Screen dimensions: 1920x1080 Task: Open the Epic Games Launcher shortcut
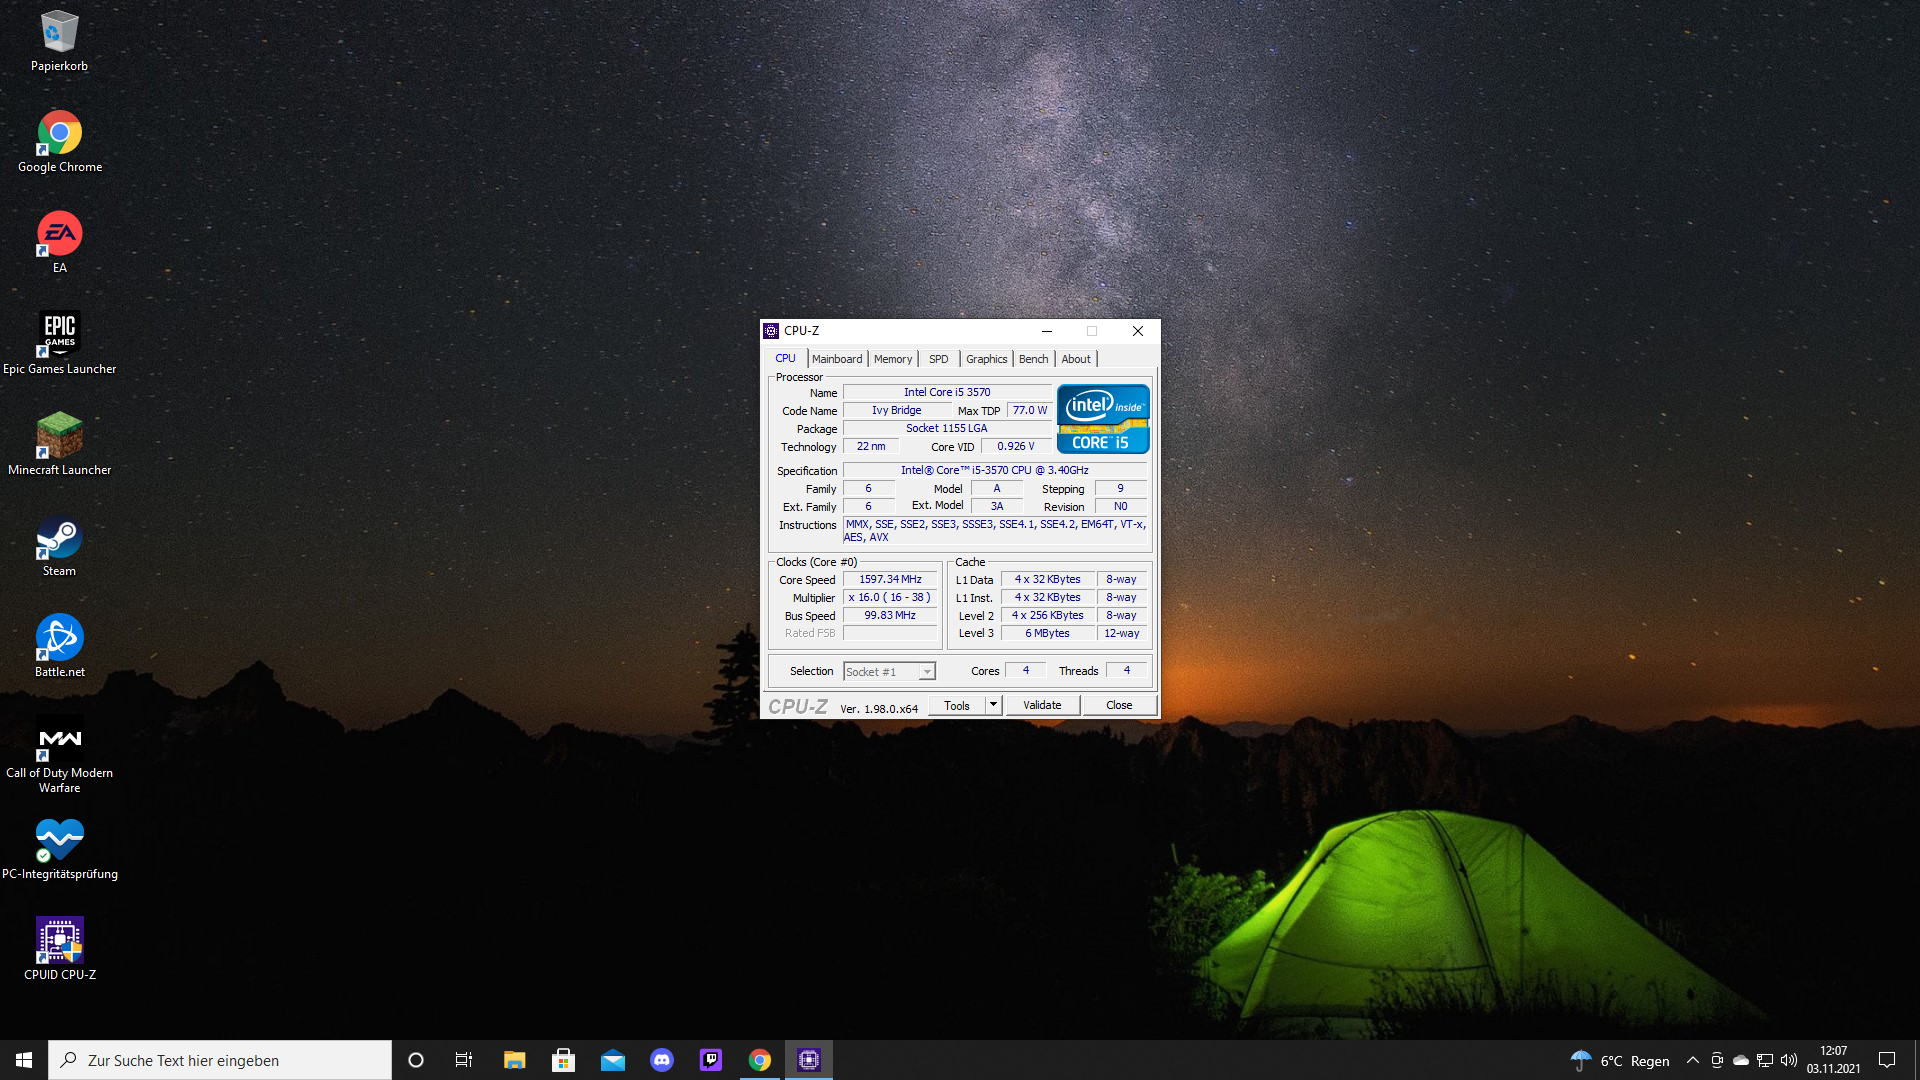point(59,335)
